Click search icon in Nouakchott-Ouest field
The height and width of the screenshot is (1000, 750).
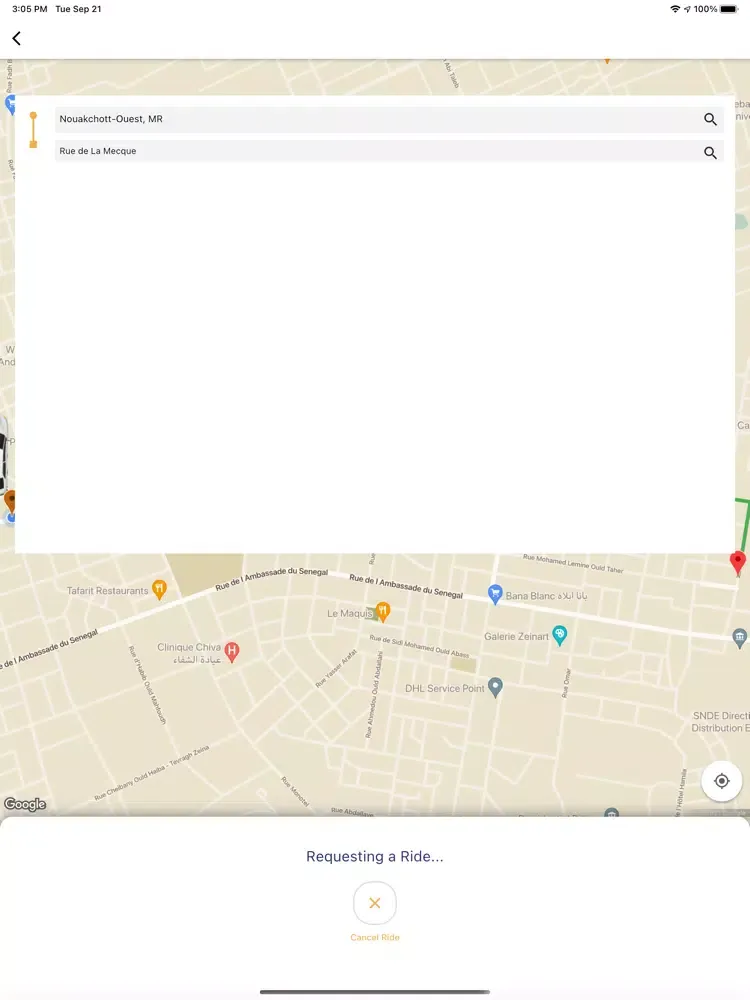pyautogui.click(x=710, y=119)
